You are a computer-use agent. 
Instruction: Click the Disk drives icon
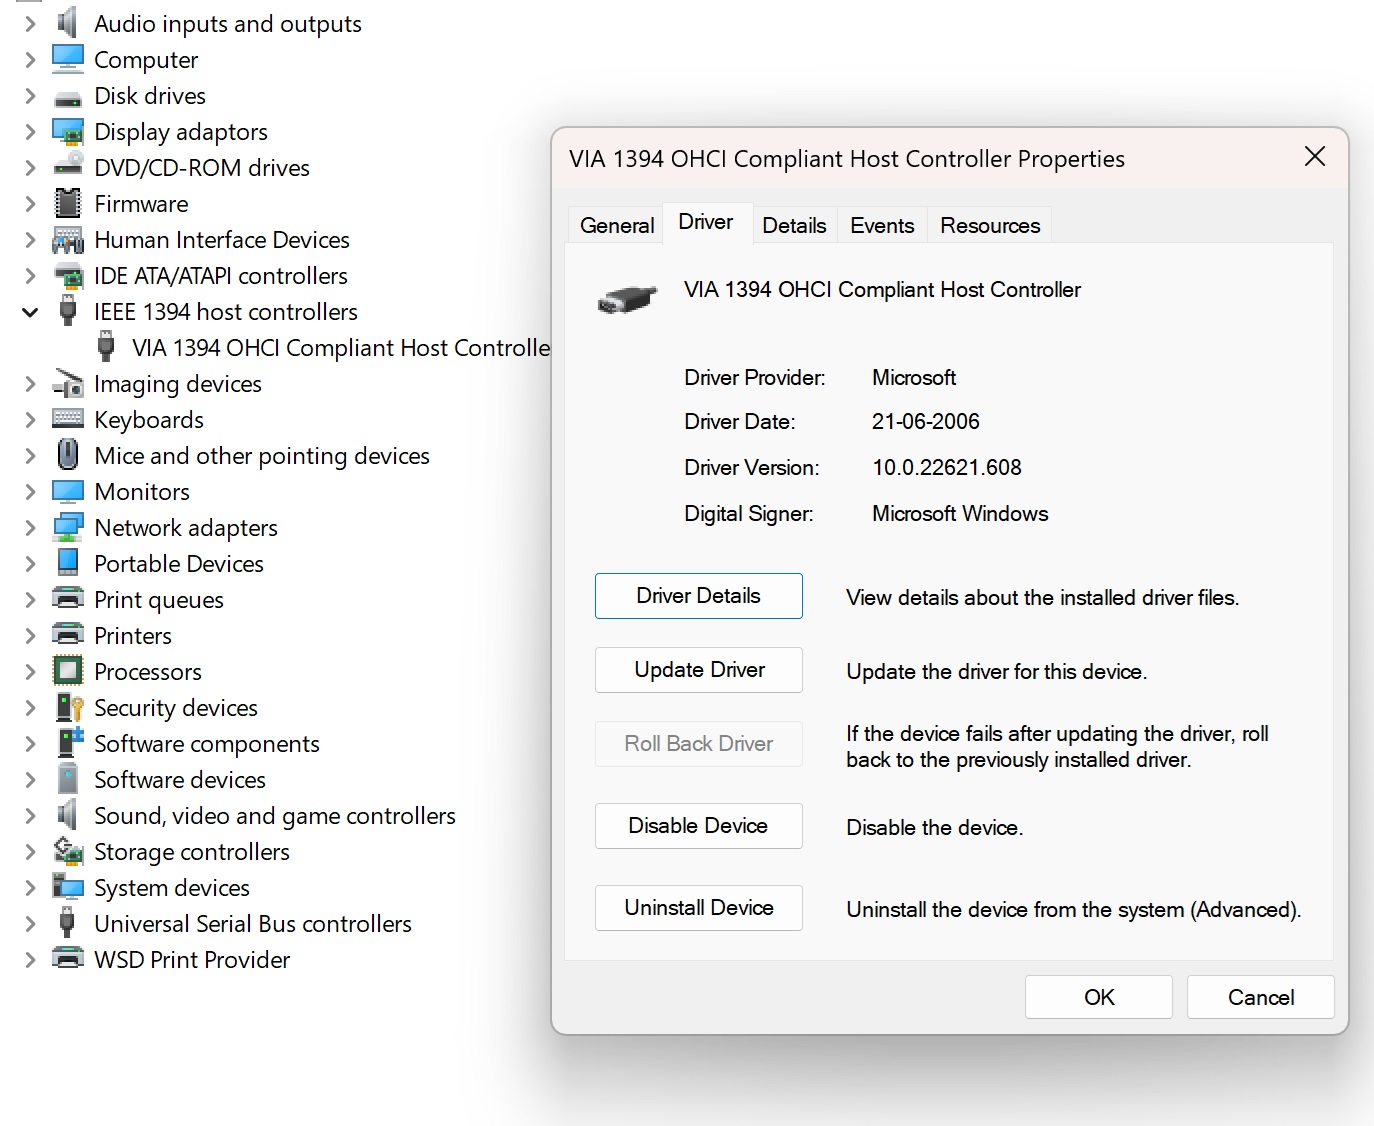click(67, 98)
